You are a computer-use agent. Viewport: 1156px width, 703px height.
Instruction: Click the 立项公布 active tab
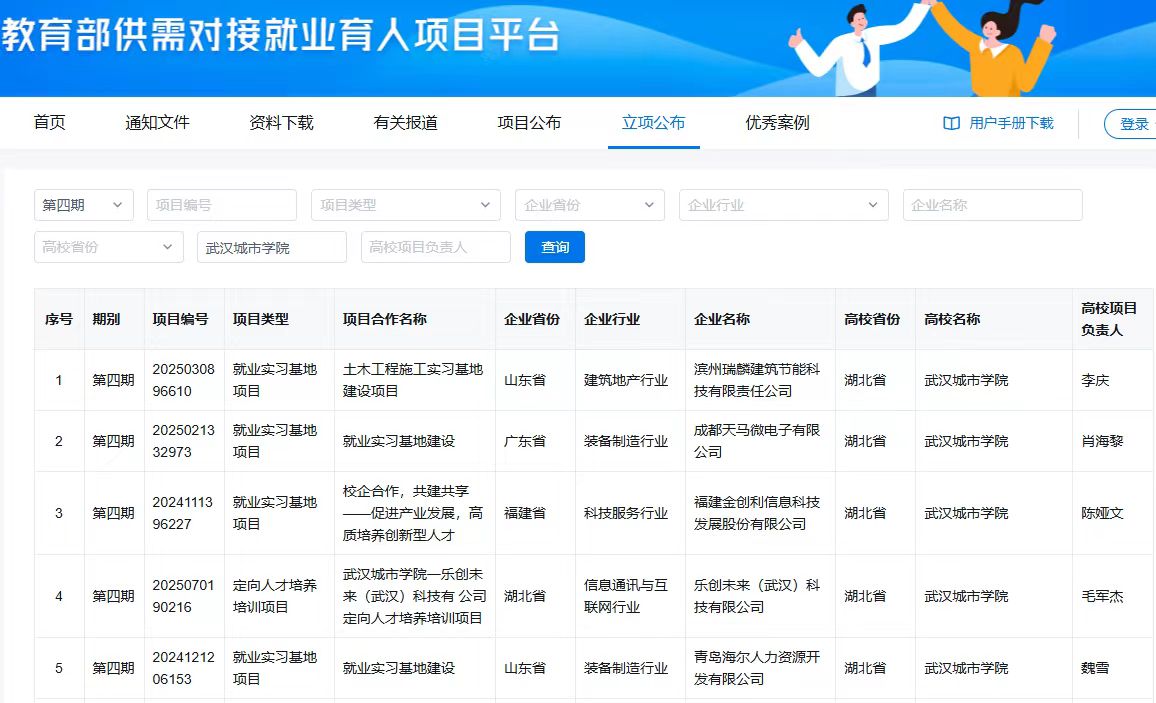pyautogui.click(x=653, y=123)
